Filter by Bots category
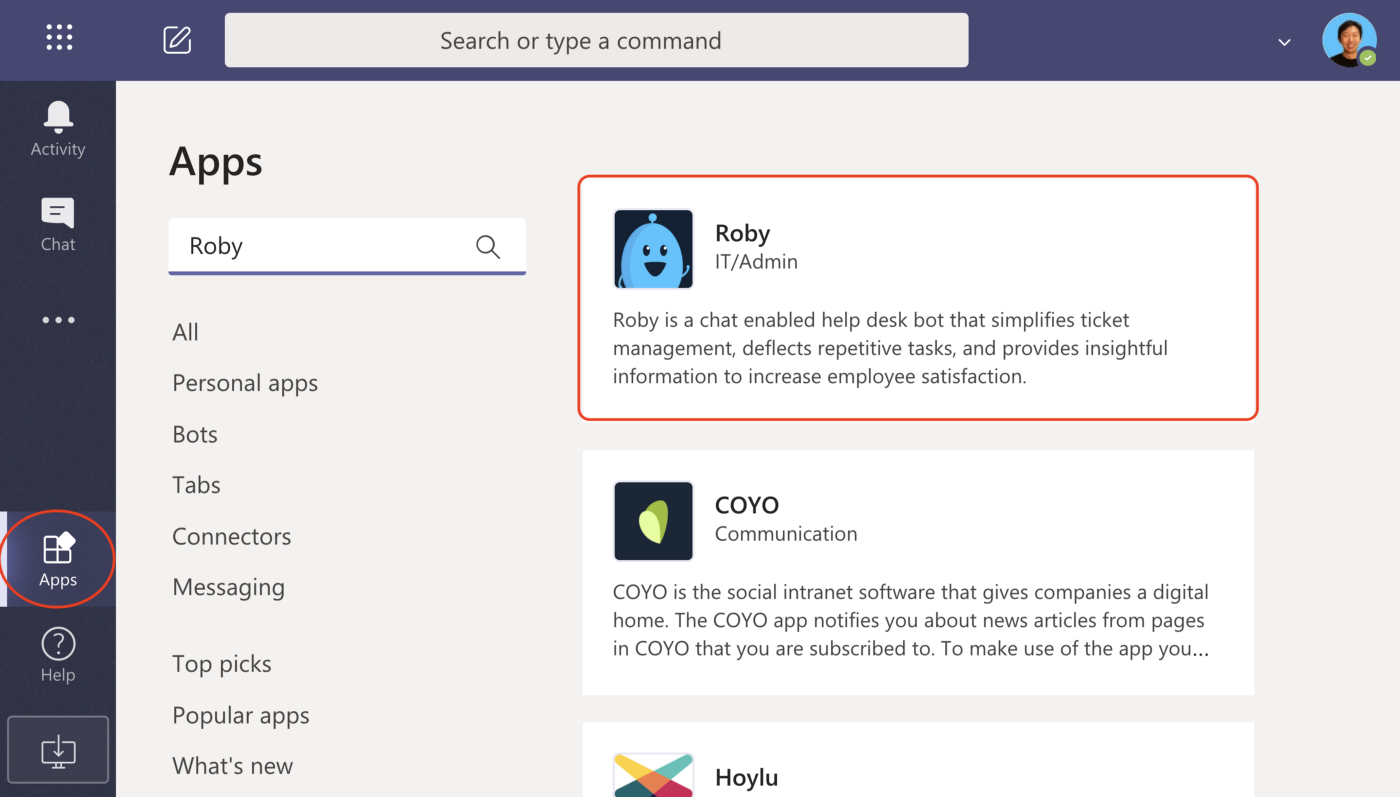 click(x=195, y=434)
